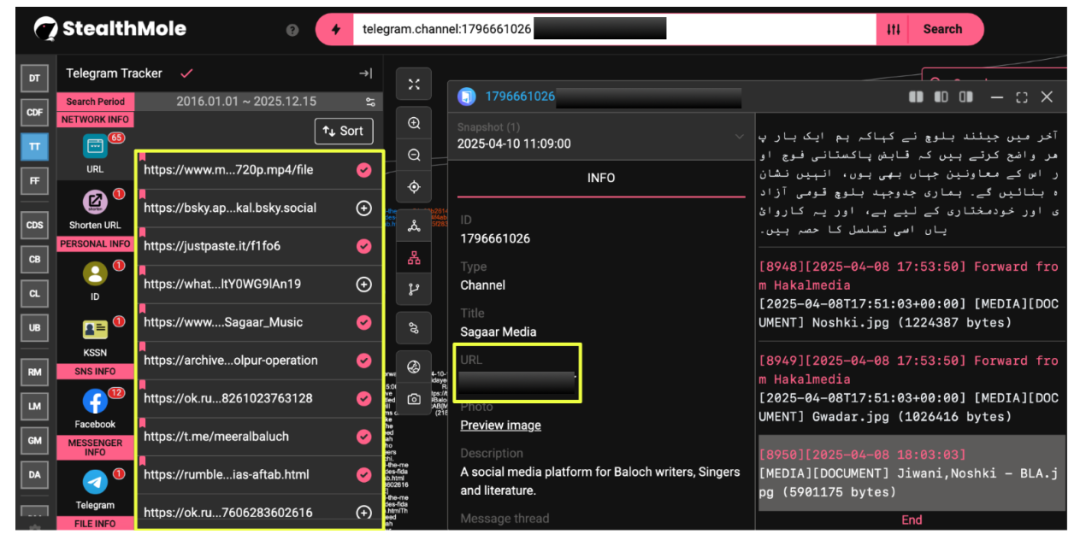Open the DA module button
This screenshot has width=1080, height=540.
34,475
